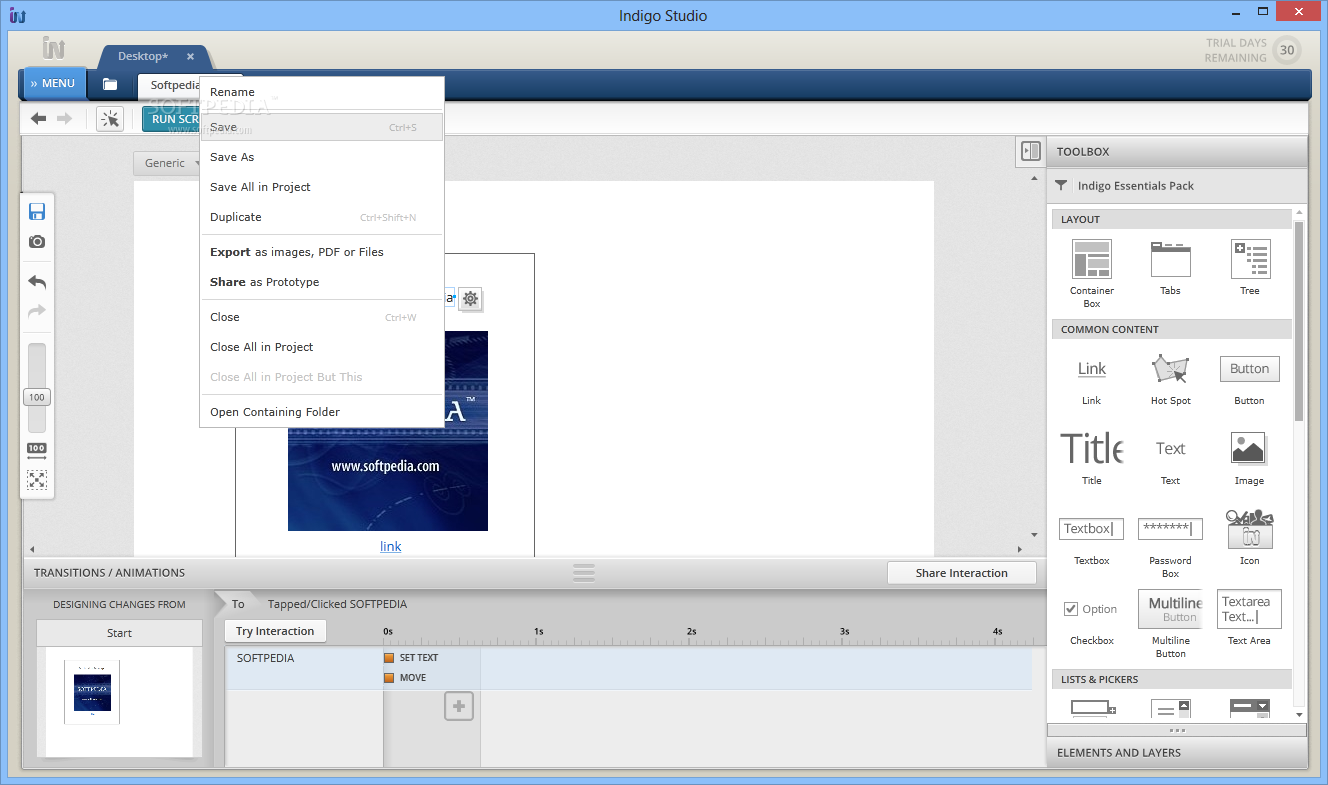This screenshot has height=785, width=1328.
Task: Collapse the toolbox panel with toggle icon
Action: [1030, 151]
